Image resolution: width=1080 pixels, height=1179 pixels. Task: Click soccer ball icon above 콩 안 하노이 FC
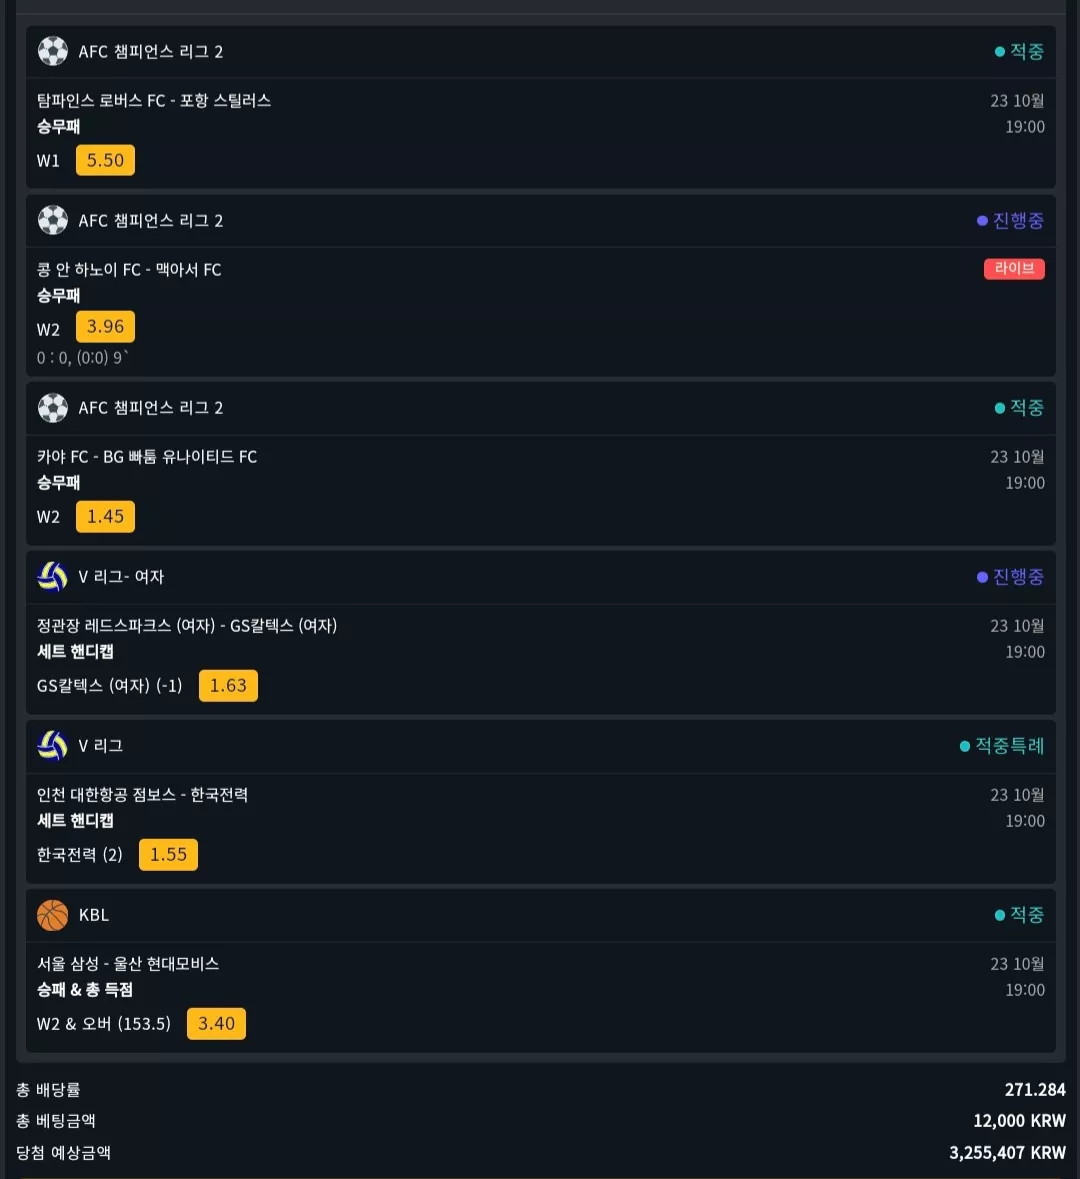pos(53,220)
